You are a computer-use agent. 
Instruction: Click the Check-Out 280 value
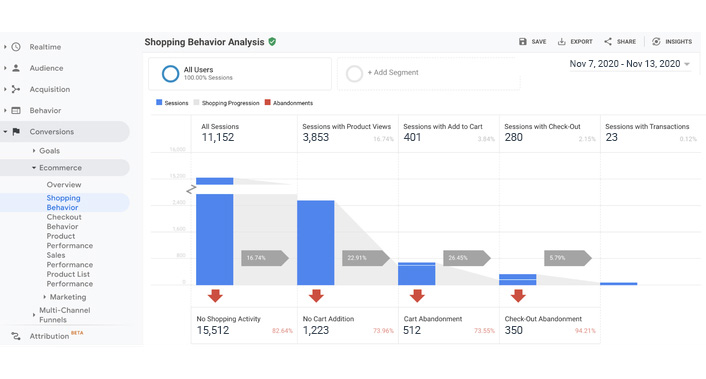click(513, 137)
